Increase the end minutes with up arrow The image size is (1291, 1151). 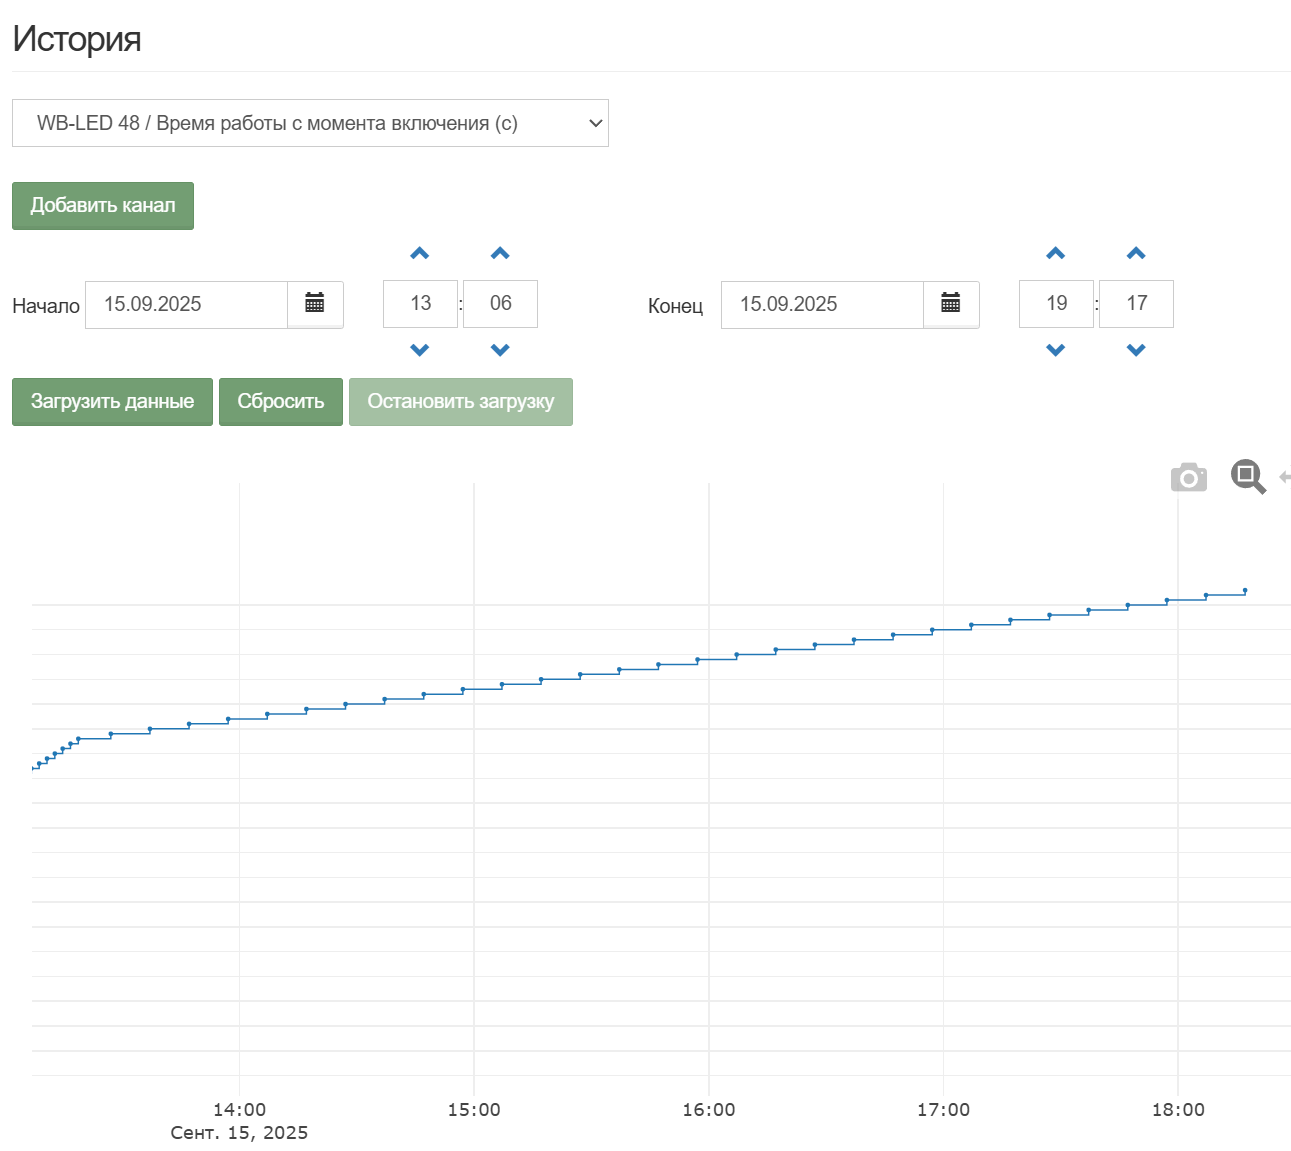pyautogui.click(x=1136, y=254)
